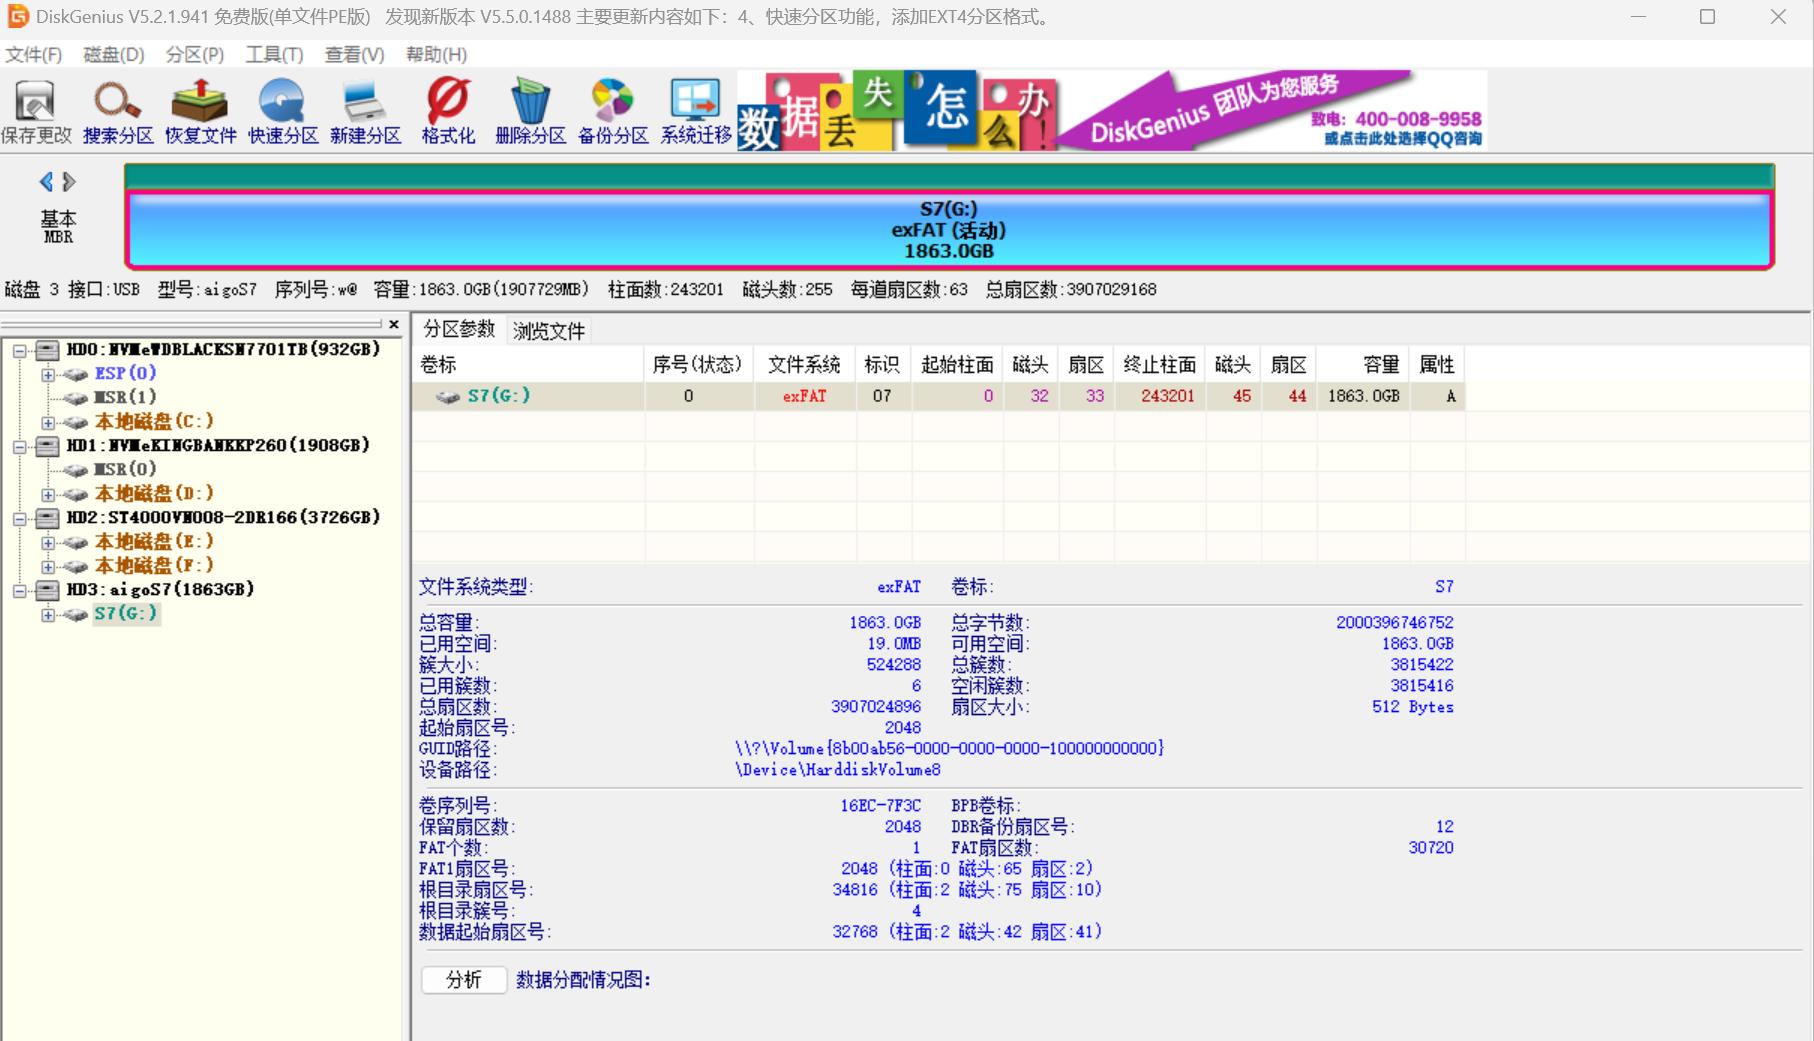Open the 删除分区 (Delete Partition) tool
Viewport: 1814px width, 1041px height.
pyautogui.click(x=530, y=110)
